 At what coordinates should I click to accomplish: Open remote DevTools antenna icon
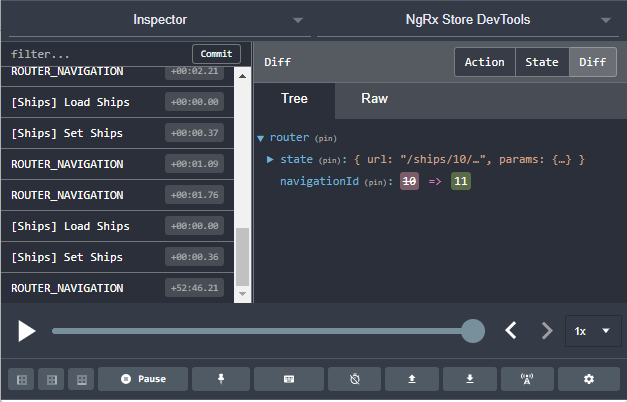[527, 379]
